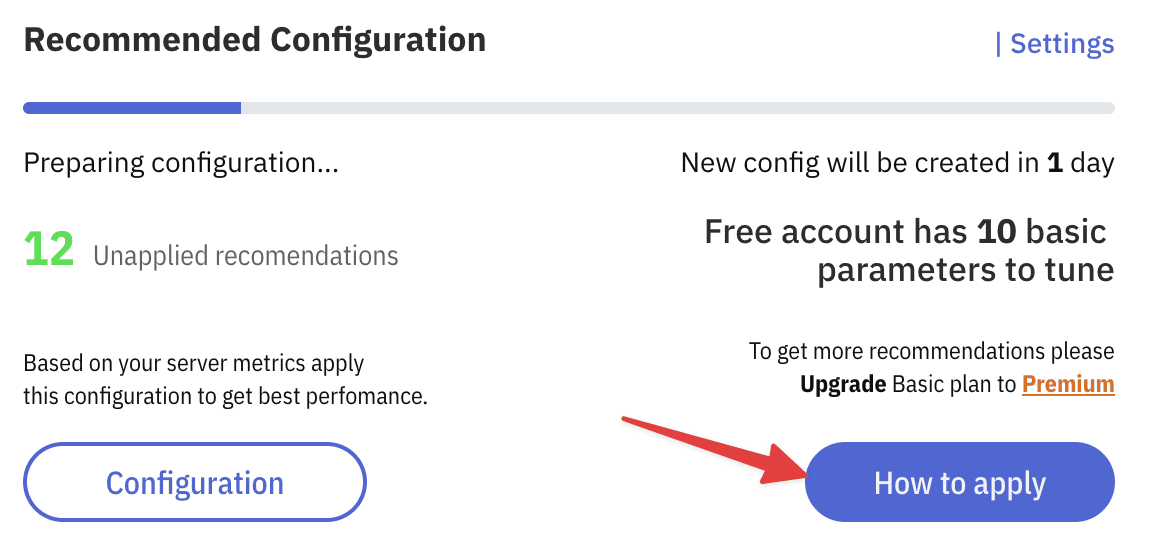Click the To get more recommendations text

coord(931,351)
